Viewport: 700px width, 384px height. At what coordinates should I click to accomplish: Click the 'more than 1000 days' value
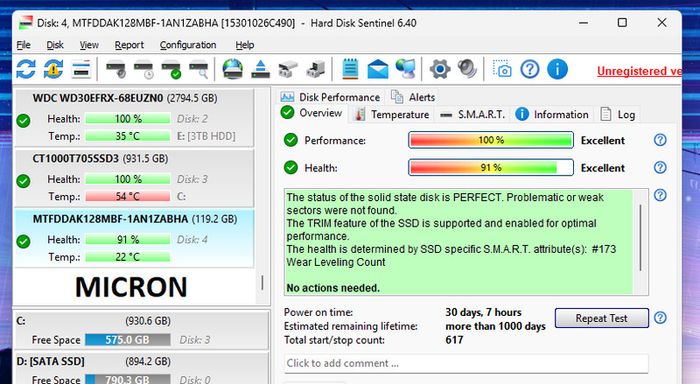pyautogui.click(x=496, y=326)
